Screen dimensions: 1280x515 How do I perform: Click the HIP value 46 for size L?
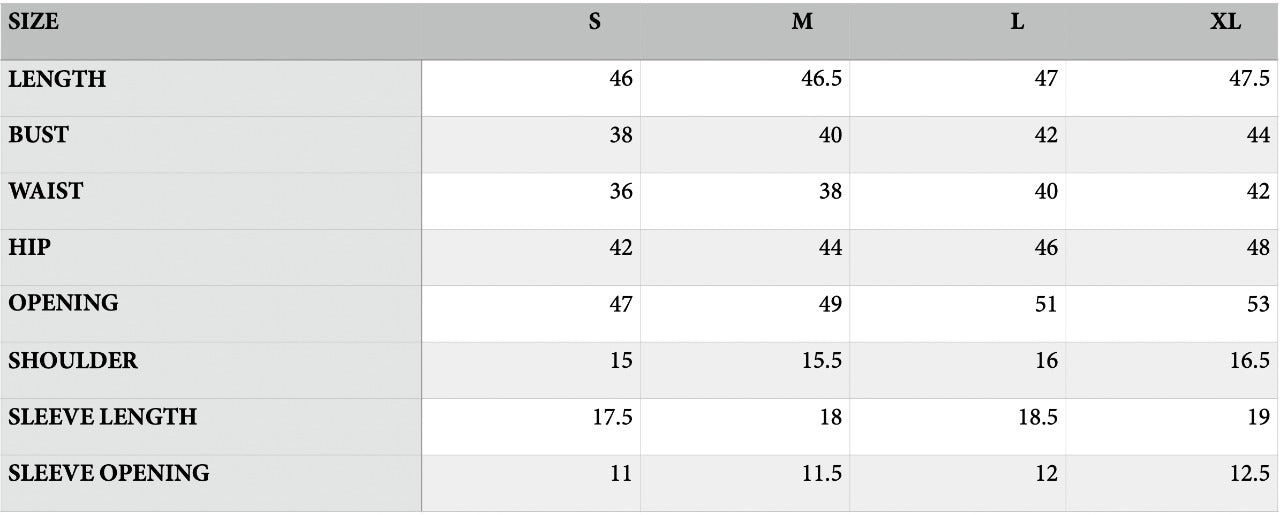point(1046,248)
